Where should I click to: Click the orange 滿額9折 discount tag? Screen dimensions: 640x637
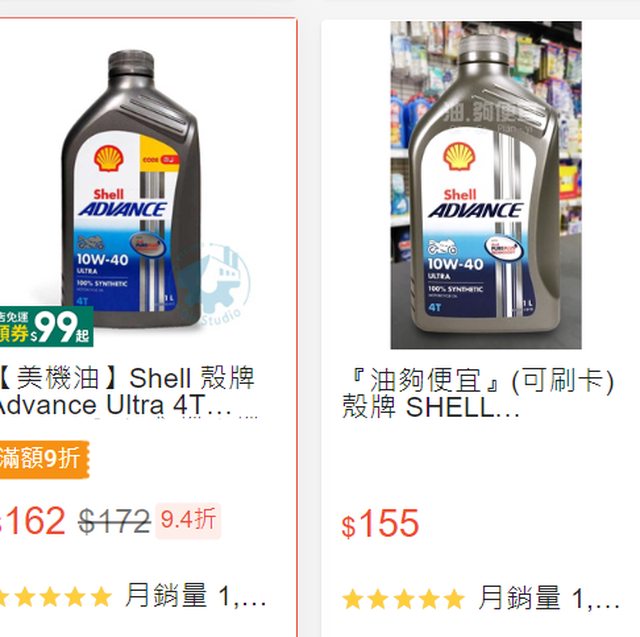[x=44, y=459]
